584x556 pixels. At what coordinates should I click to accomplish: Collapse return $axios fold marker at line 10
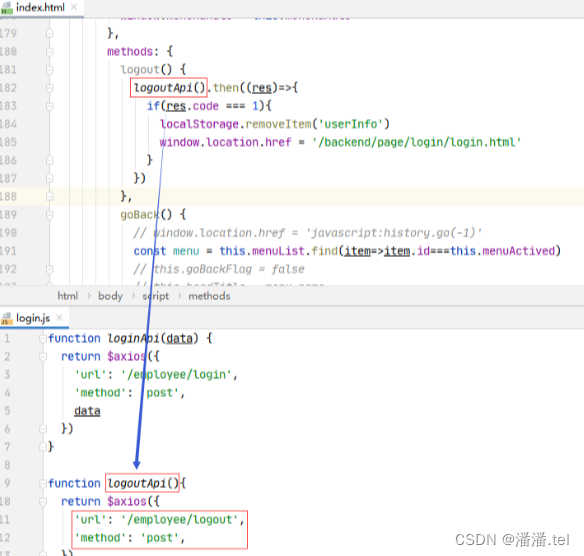[x=43, y=502]
